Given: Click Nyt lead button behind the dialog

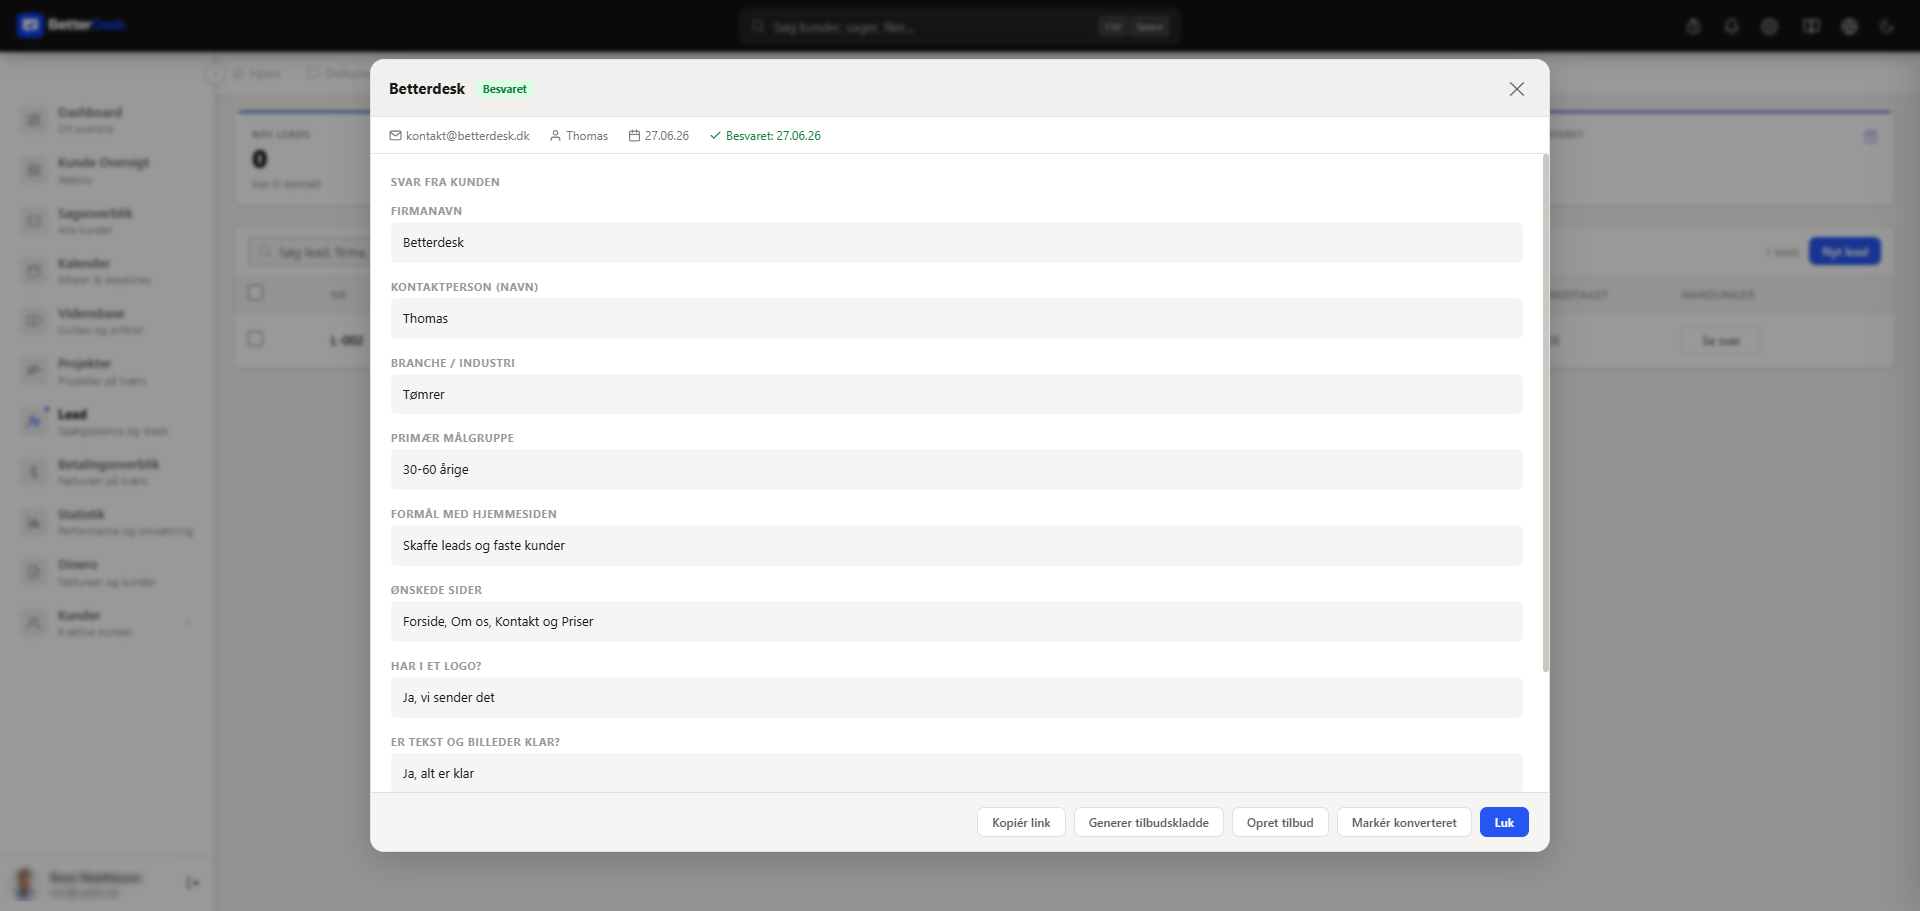Looking at the screenshot, I should 1845,251.
